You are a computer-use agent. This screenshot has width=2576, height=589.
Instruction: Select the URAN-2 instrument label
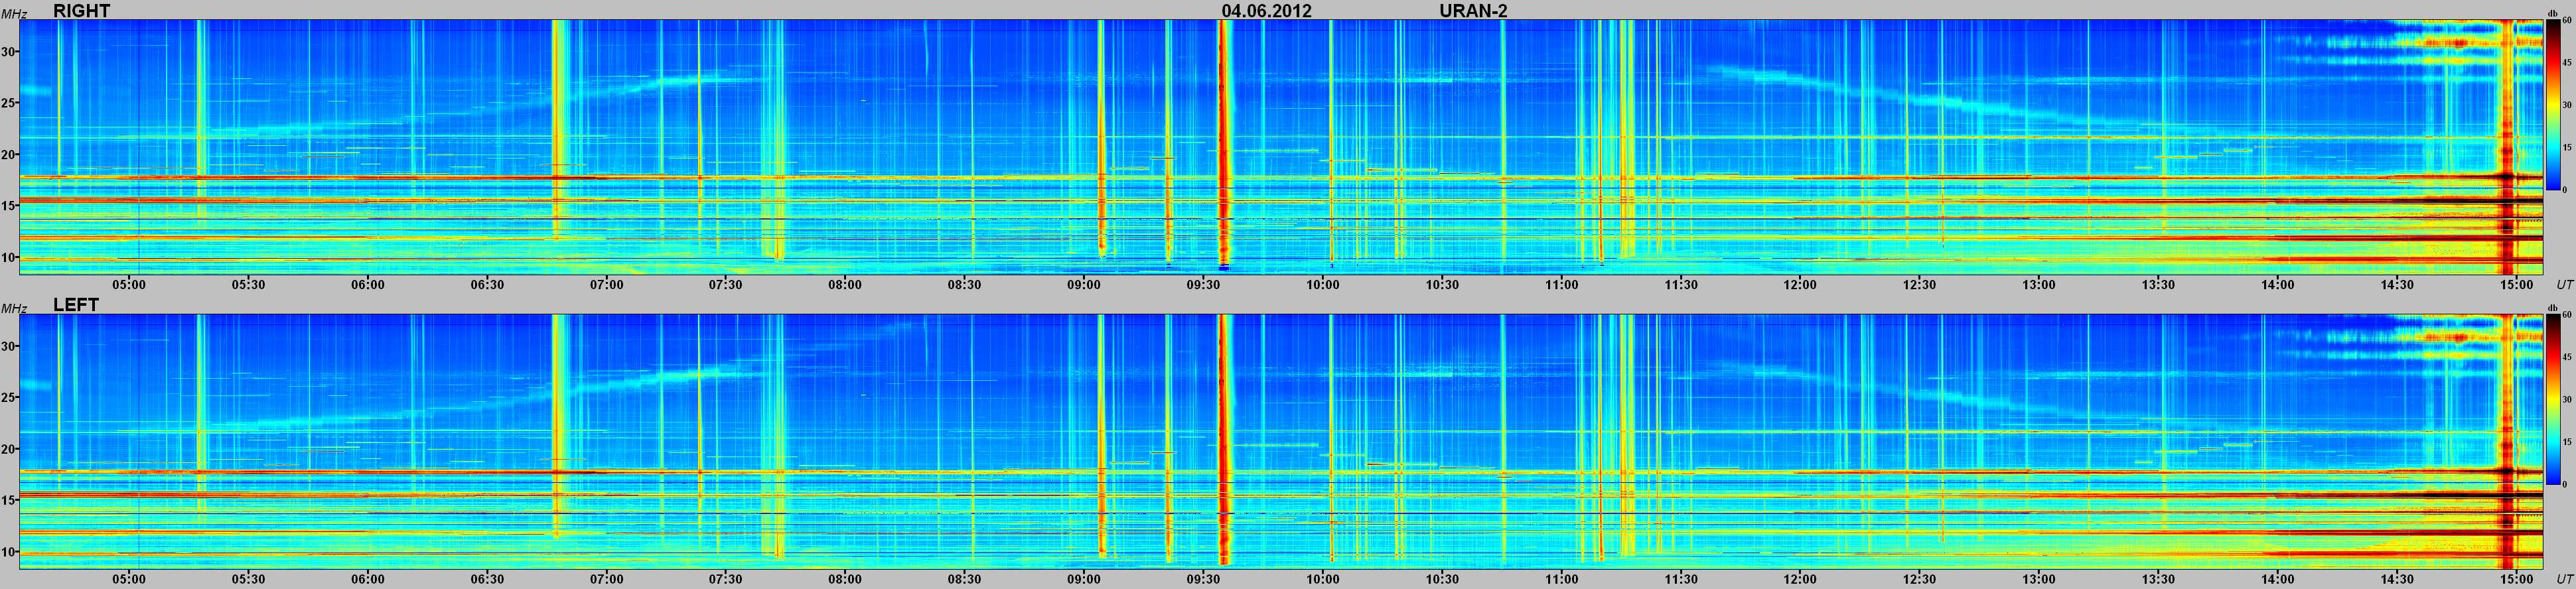(1473, 10)
